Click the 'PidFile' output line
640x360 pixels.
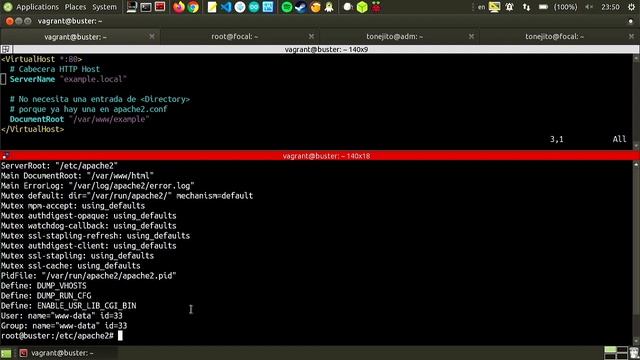[x=89, y=276]
